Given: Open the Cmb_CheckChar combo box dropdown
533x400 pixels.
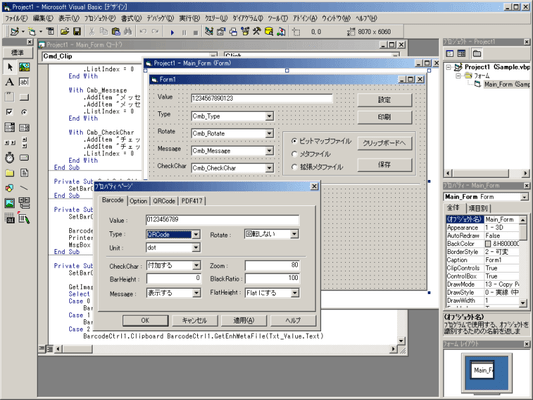Looking at the screenshot, I should [x=269, y=168].
